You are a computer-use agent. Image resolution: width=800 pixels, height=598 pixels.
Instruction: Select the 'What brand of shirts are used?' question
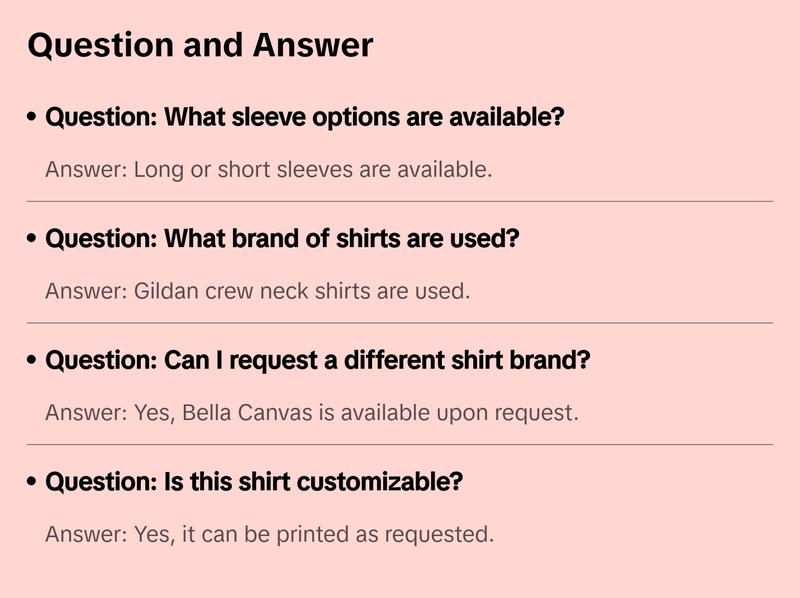(x=283, y=240)
